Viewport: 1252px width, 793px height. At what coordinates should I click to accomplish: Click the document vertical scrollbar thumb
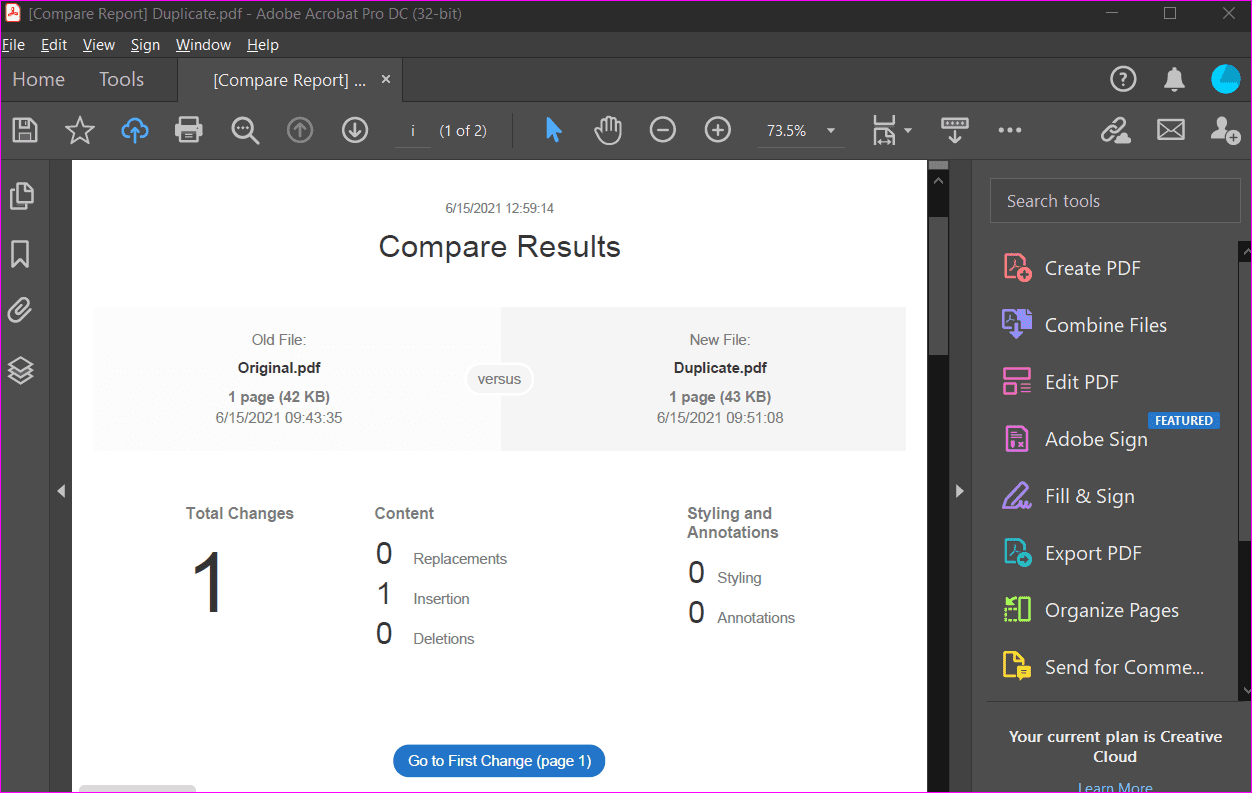[938, 285]
